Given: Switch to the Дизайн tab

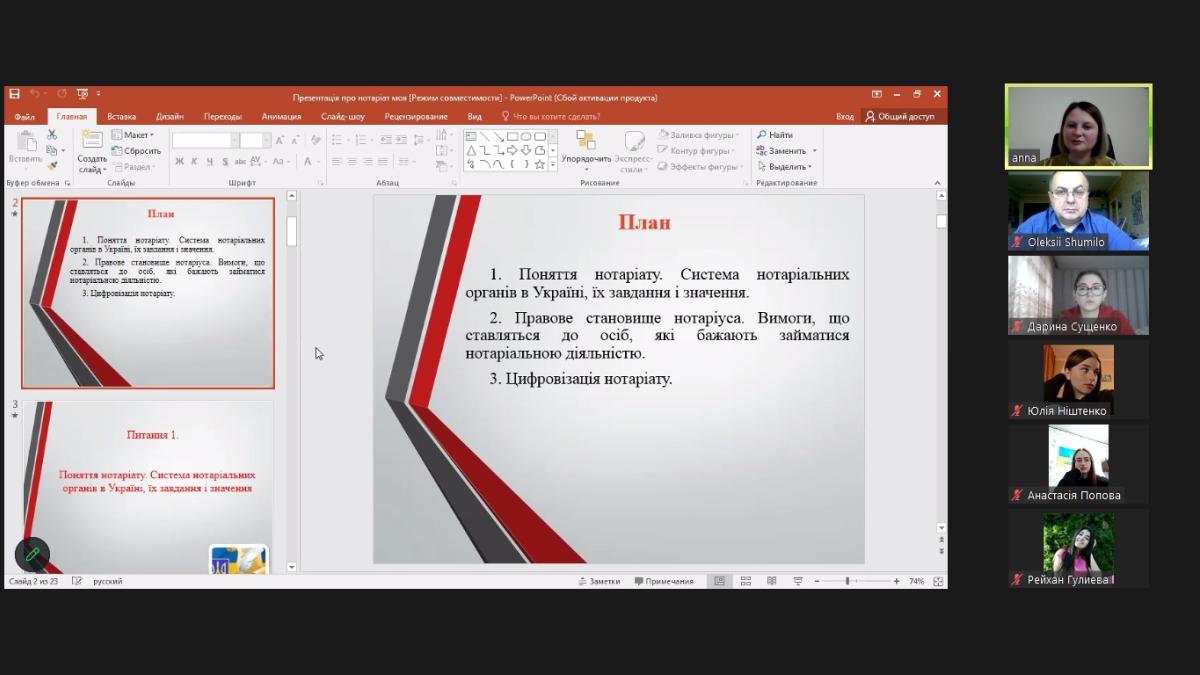Looking at the screenshot, I should pyautogui.click(x=169, y=116).
